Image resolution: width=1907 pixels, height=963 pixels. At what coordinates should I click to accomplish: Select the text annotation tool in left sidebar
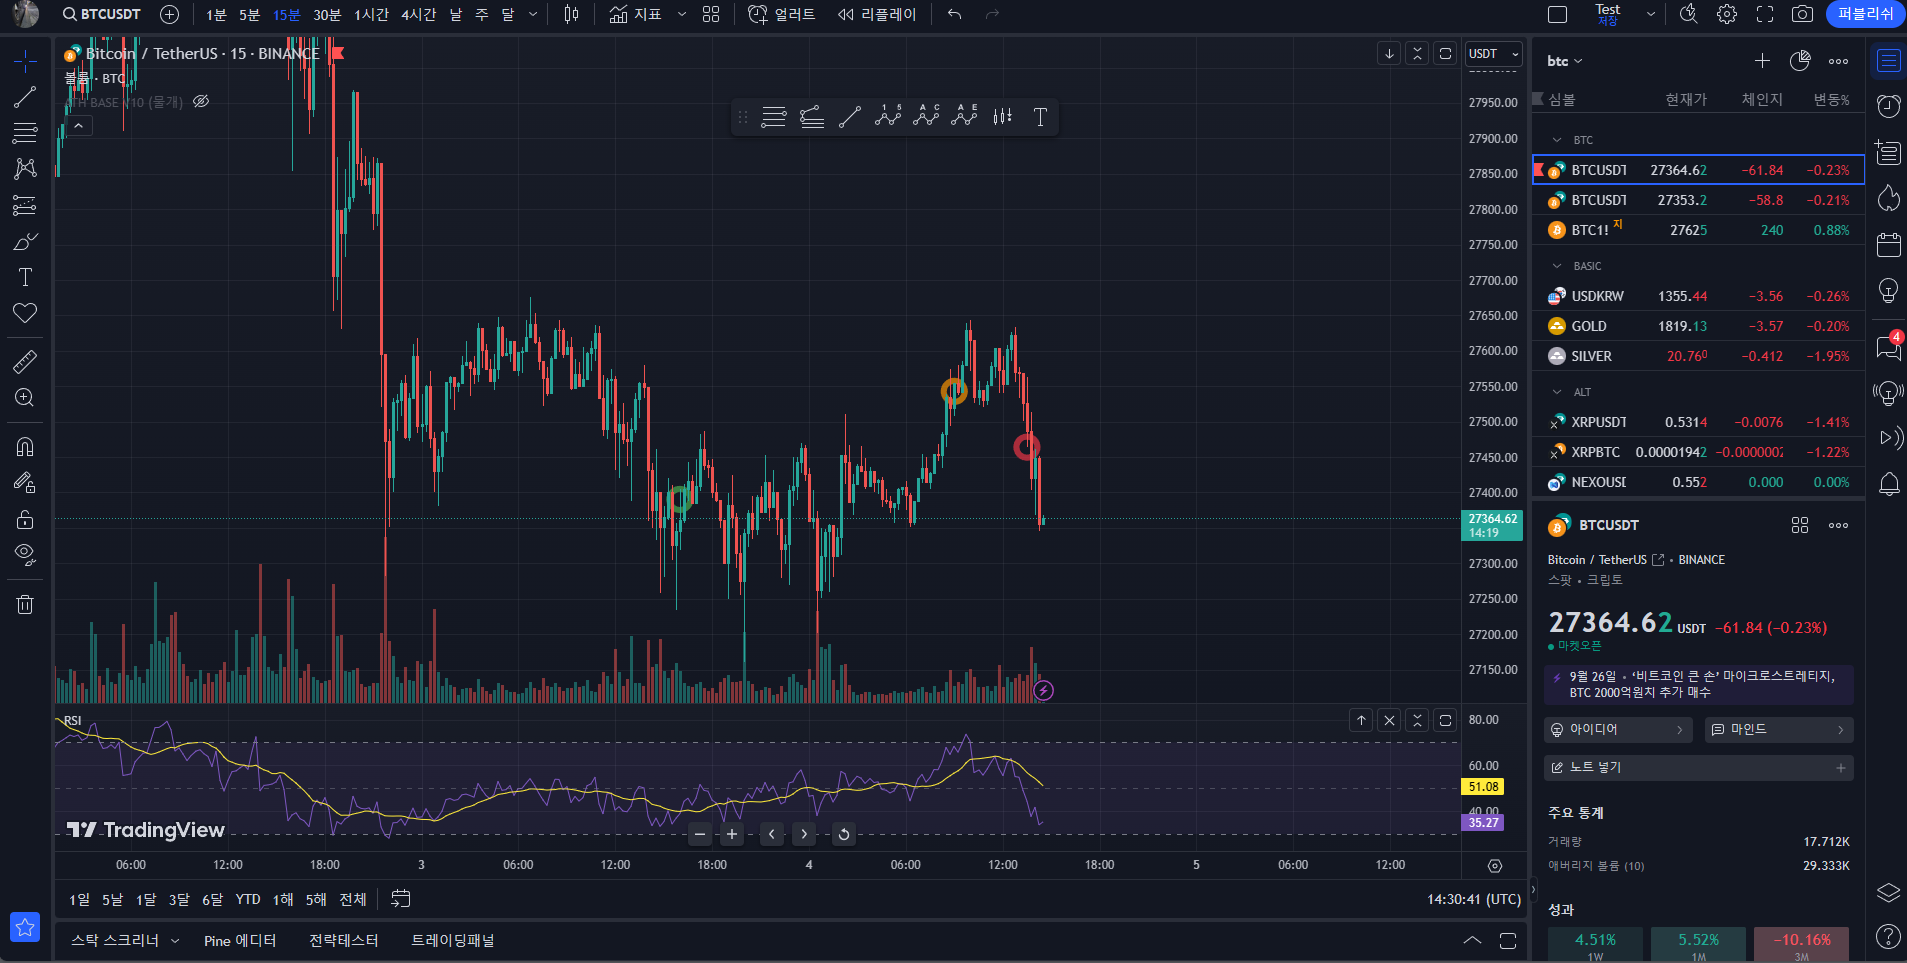[25, 277]
